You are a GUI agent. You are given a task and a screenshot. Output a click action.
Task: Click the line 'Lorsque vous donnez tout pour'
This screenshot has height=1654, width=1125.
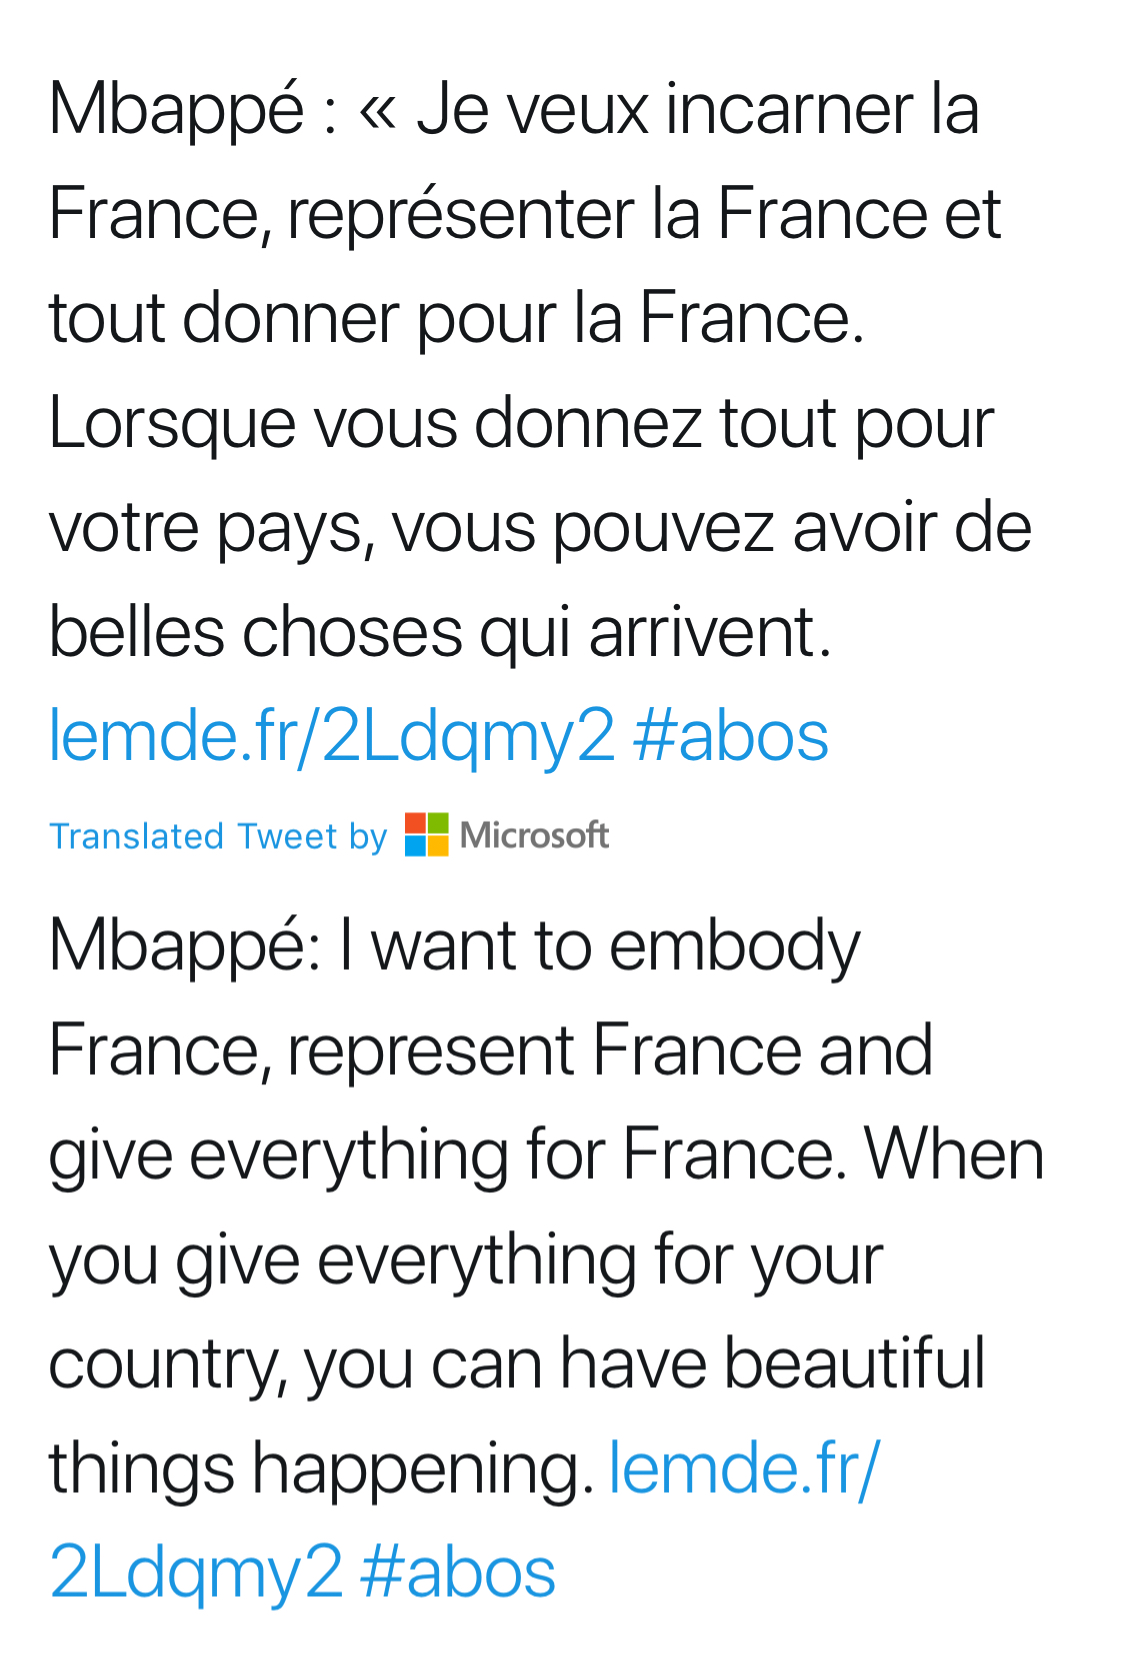click(x=521, y=423)
